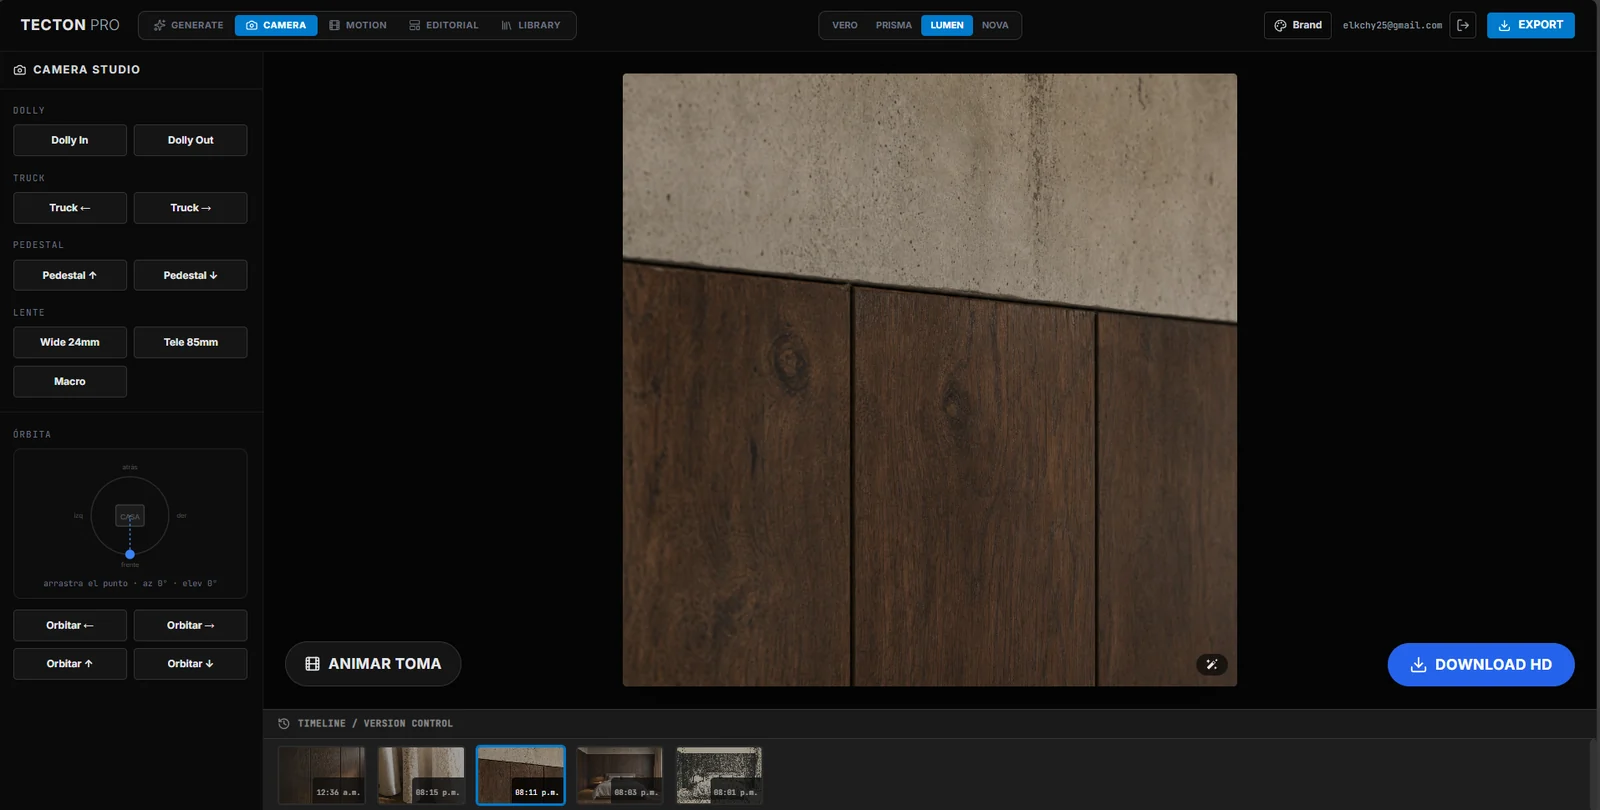
Task: Click the DOWNLOAD HD button
Action: 1481,665
